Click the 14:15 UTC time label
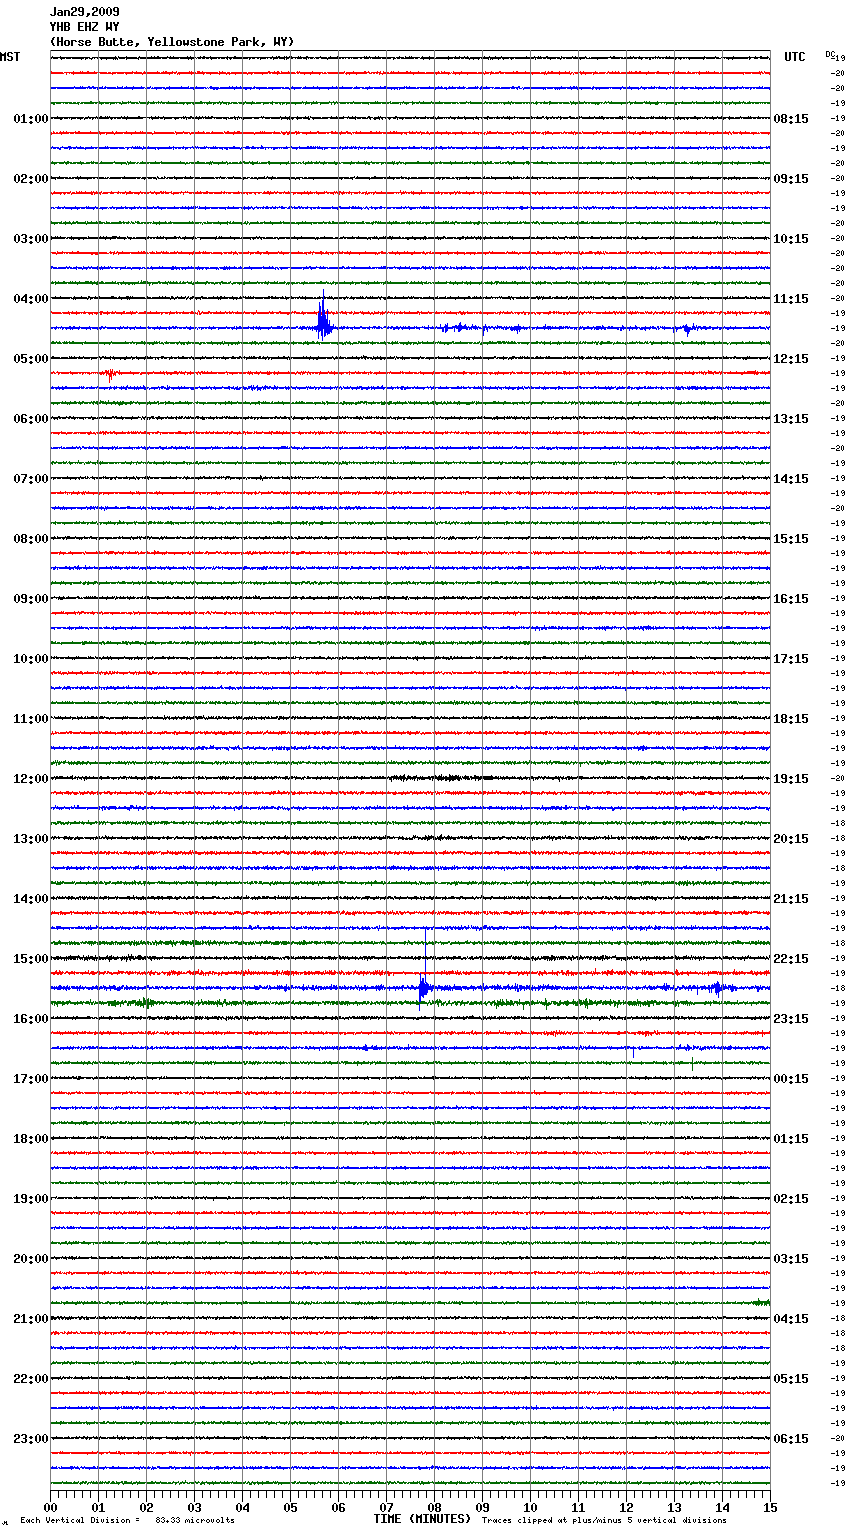850x1534 pixels. pyautogui.click(x=791, y=479)
